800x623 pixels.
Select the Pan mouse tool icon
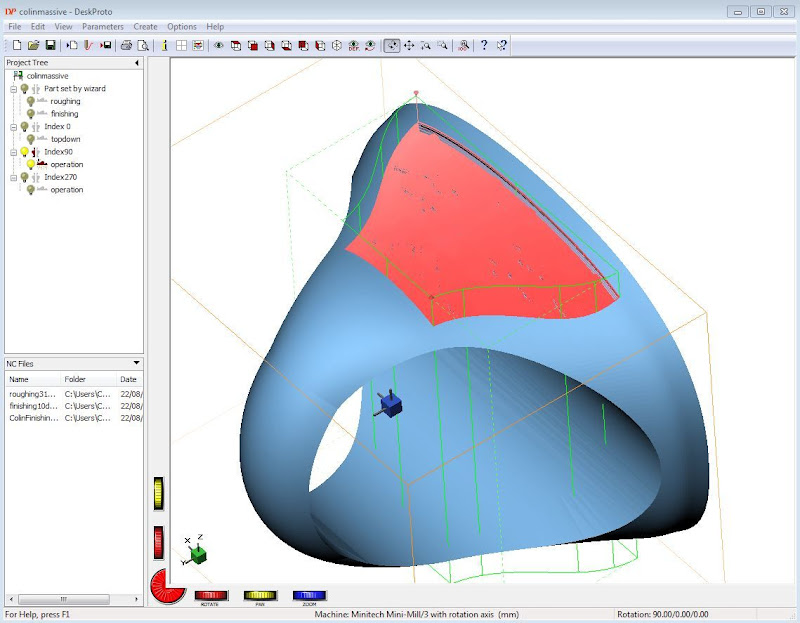(x=409, y=45)
